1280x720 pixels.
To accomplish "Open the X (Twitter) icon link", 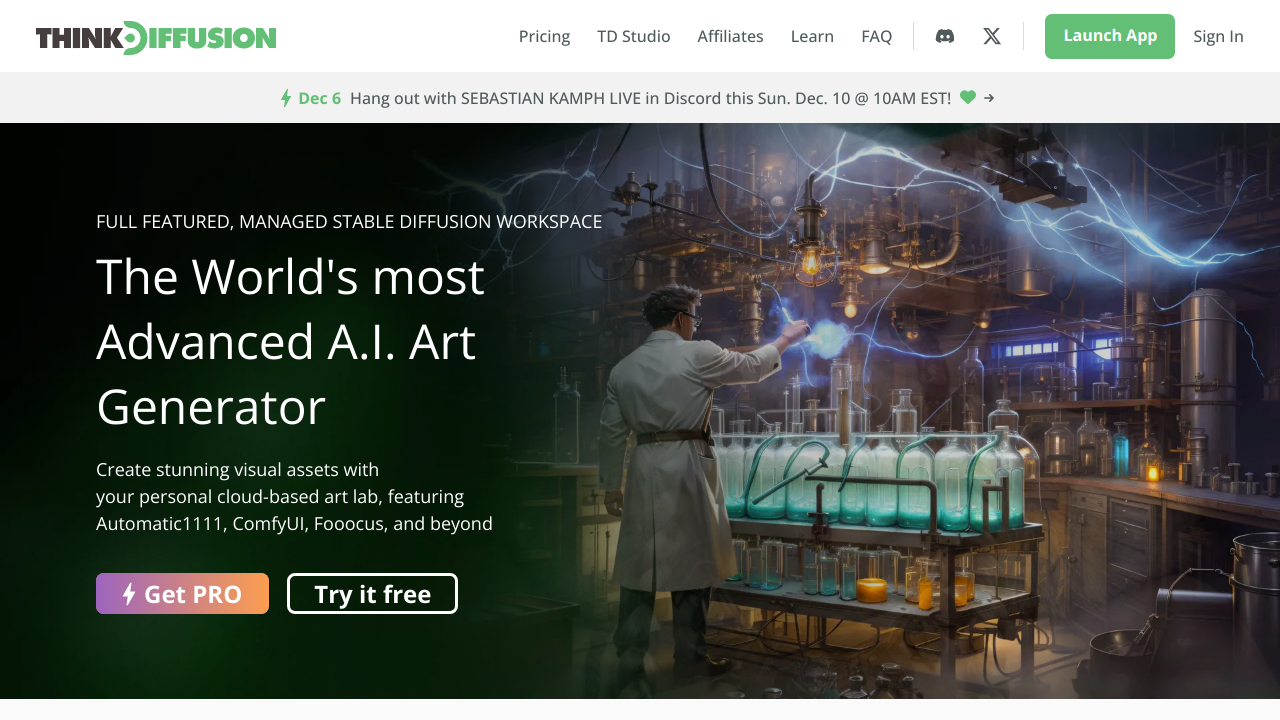I will click(x=991, y=36).
